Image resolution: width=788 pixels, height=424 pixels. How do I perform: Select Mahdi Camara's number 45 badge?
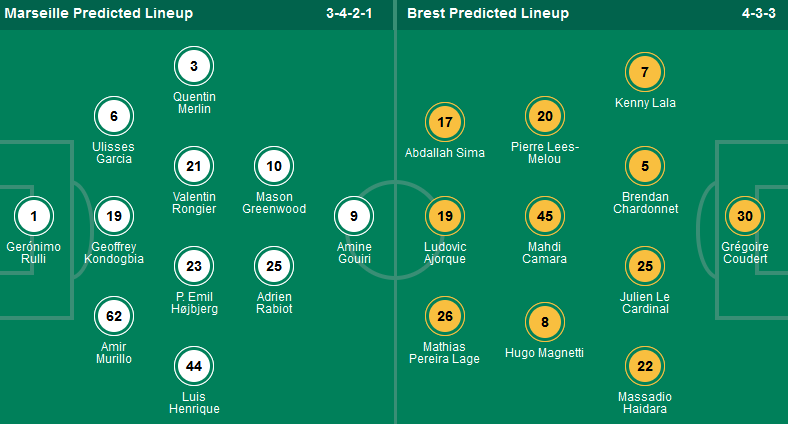tap(545, 216)
